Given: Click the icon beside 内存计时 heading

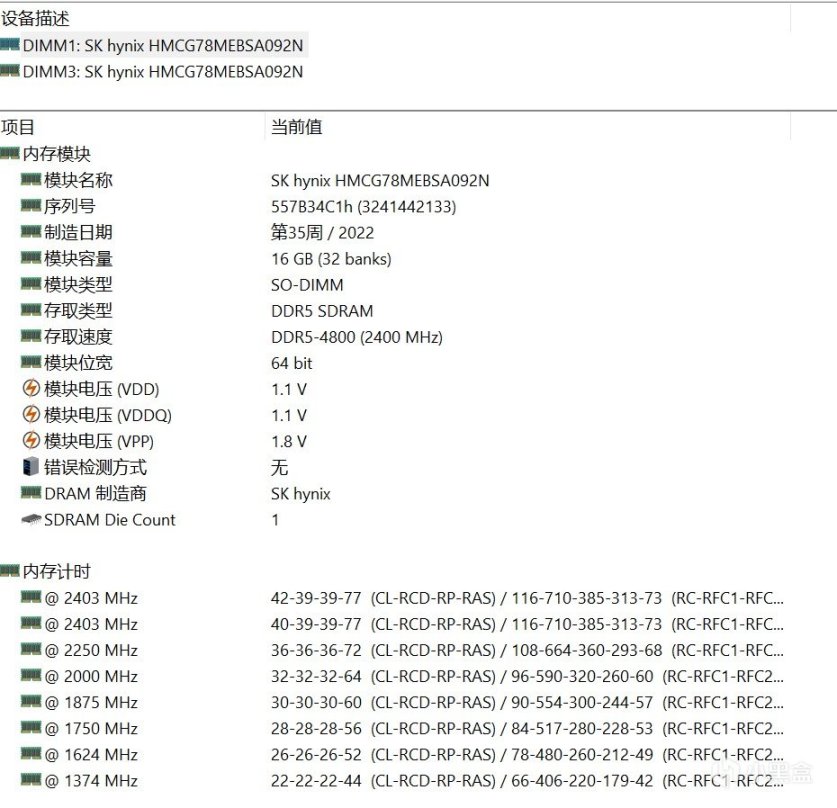Looking at the screenshot, I should (10, 572).
